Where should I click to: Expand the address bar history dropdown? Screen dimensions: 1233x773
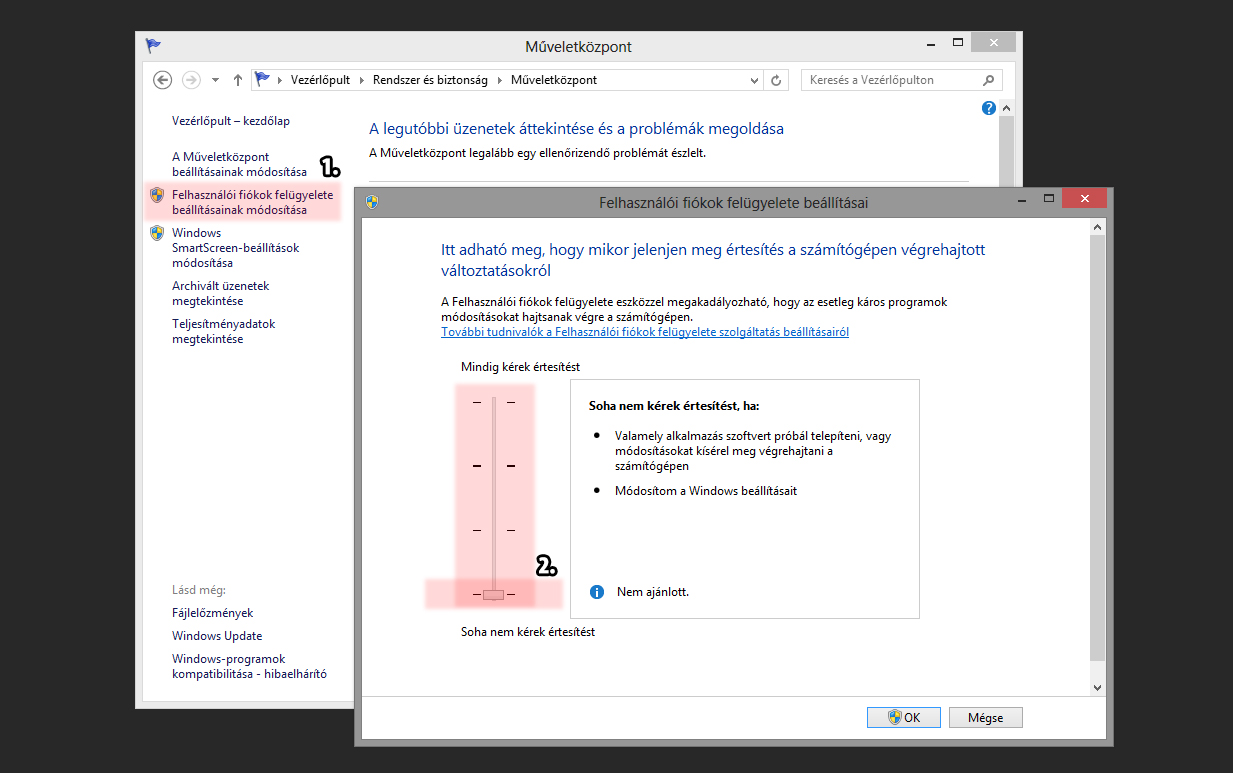coord(754,80)
